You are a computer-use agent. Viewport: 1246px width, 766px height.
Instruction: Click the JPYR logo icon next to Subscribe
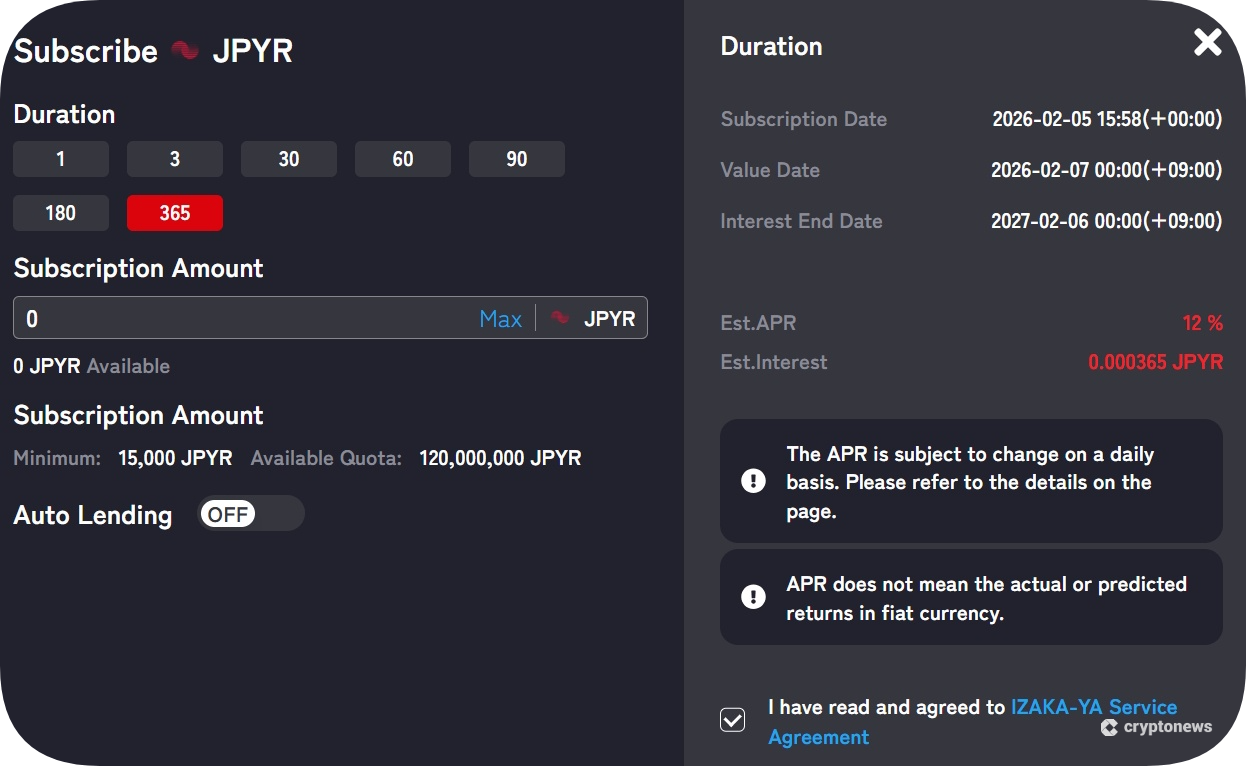click(185, 51)
